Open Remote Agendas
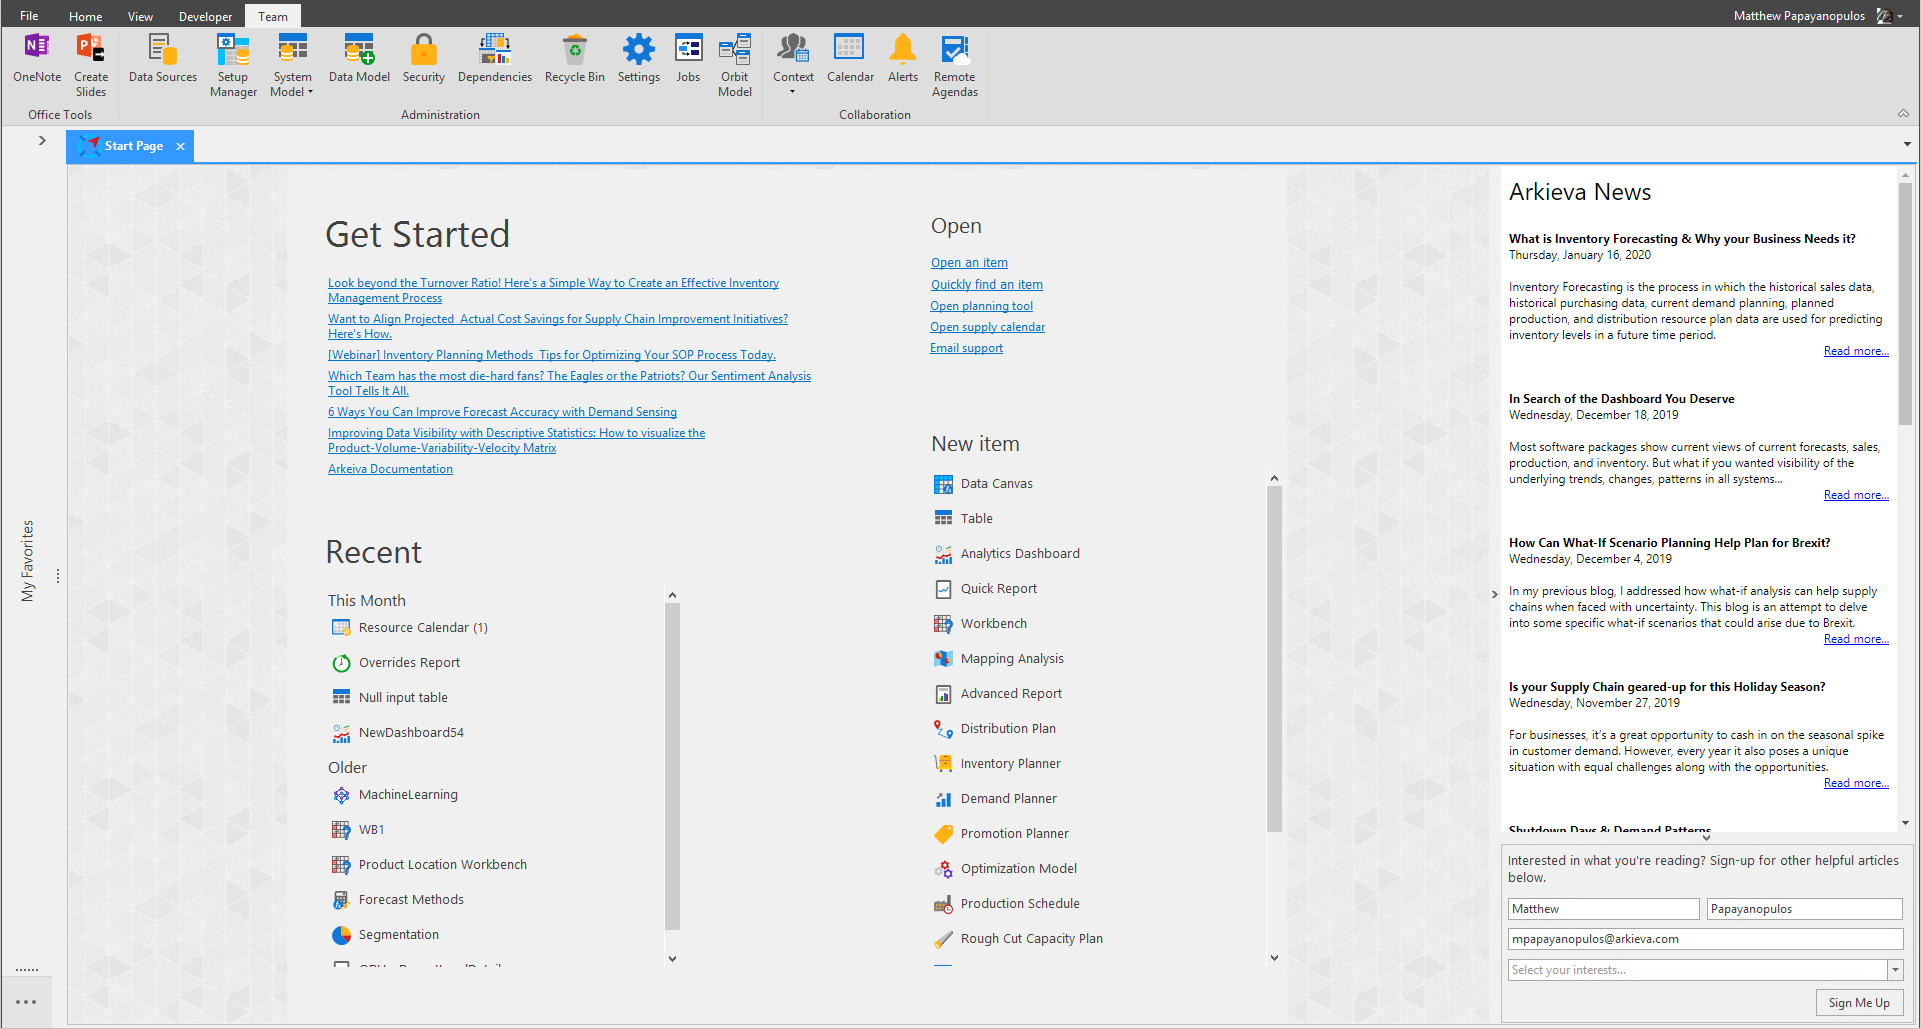Viewport: 1922px width, 1029px height. [955, 66]
